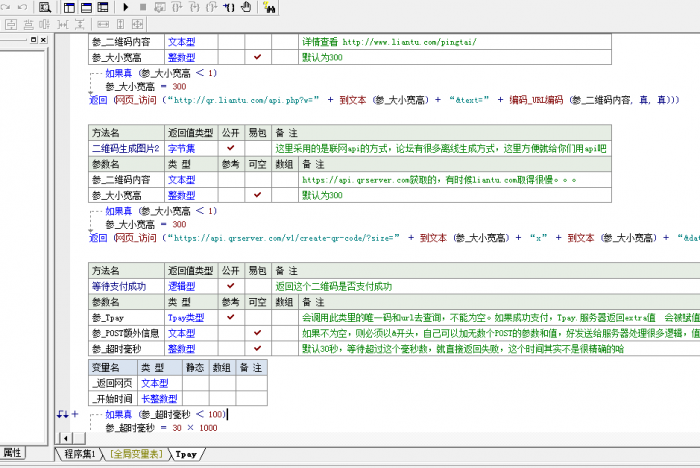Toggle 公开 checkmark for 等待支付成功 method
This screenshot has width=700, height=468.
point(230,286)
